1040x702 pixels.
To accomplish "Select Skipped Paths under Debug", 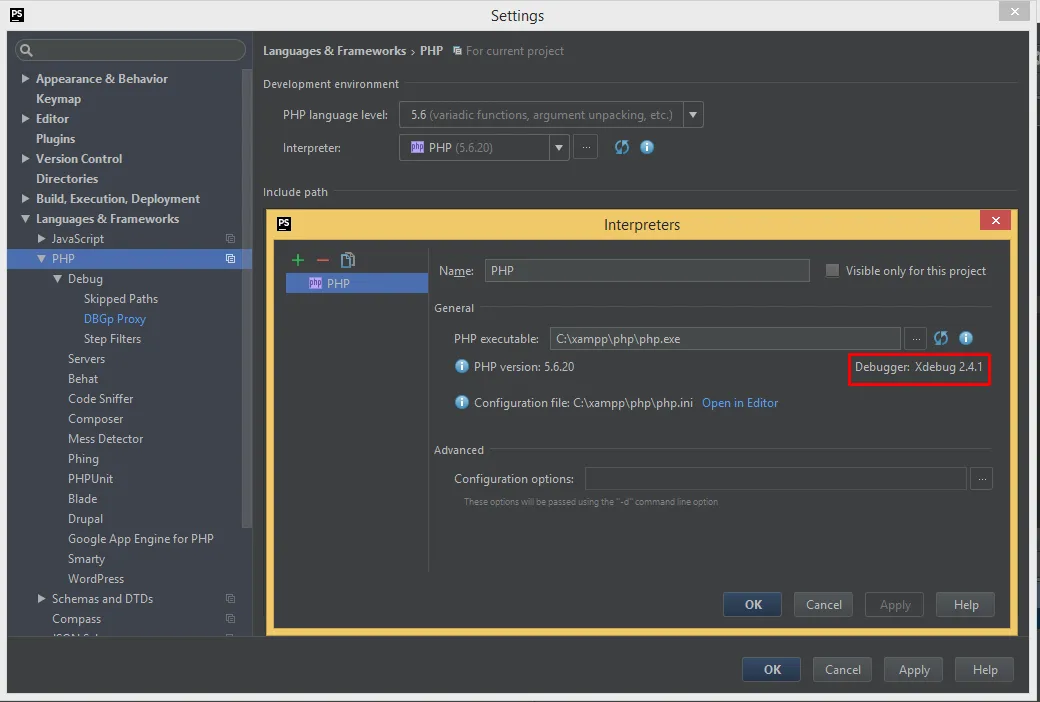I will click(x=121, y=299).
